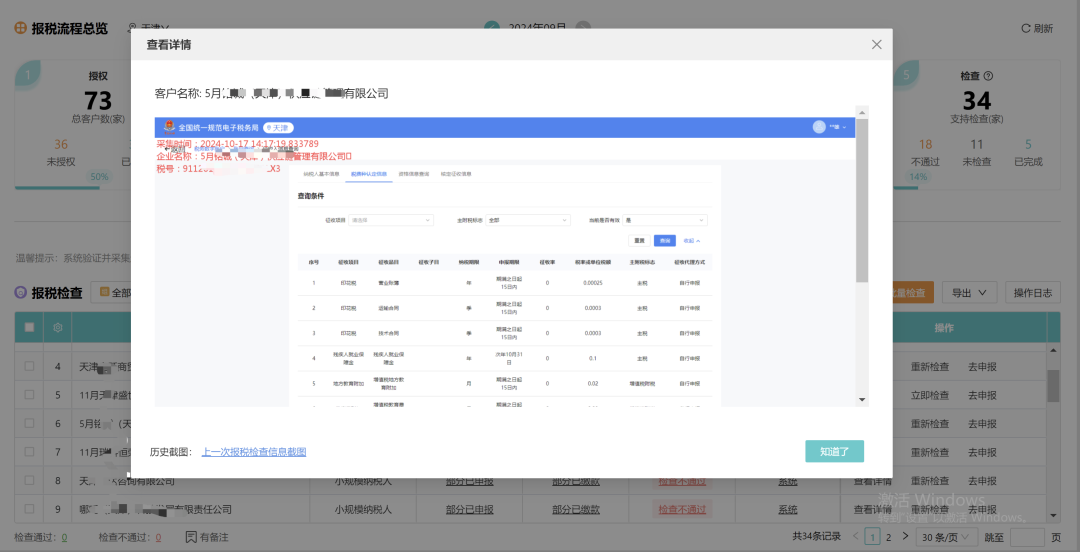
Task: Tick the checkbox for row 5
Action: [30, 395]
